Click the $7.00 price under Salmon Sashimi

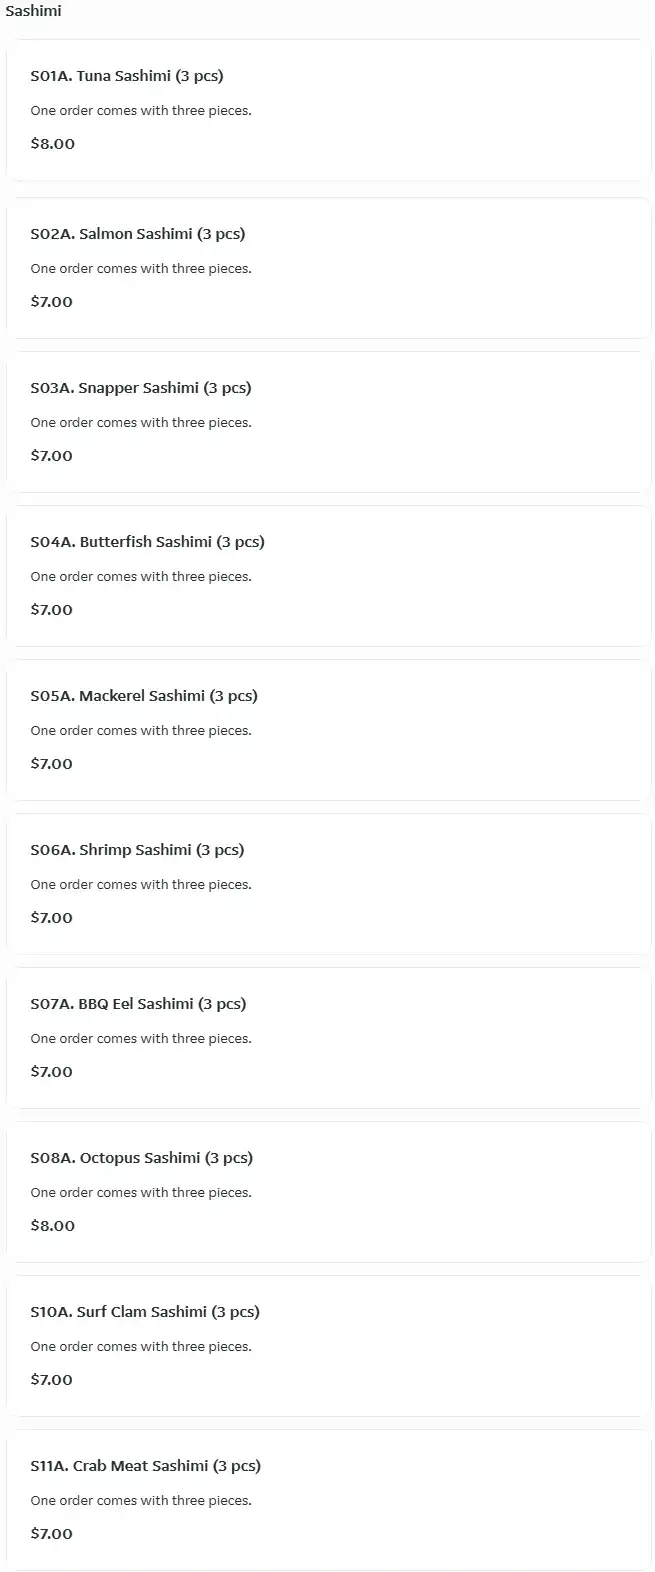click(51, 302)
